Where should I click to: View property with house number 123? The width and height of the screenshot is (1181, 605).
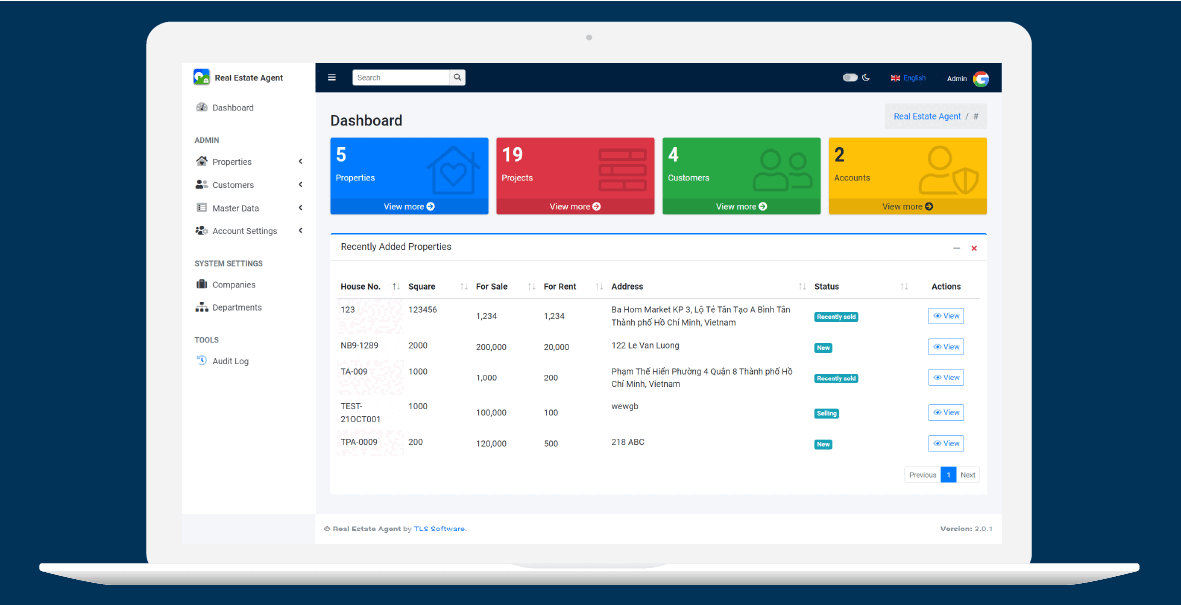pos(946,316)
